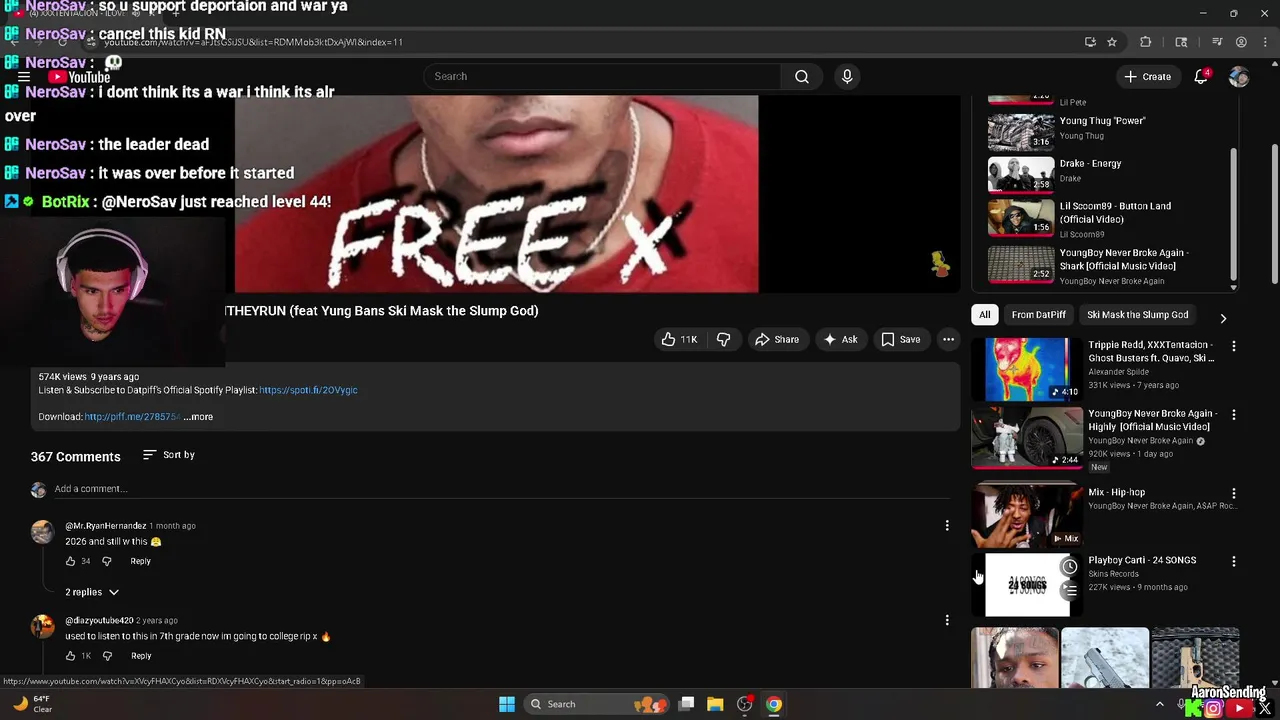Select Ski Mask the Slump God chip
The image size is (1280, 720).
[1137, 315]
